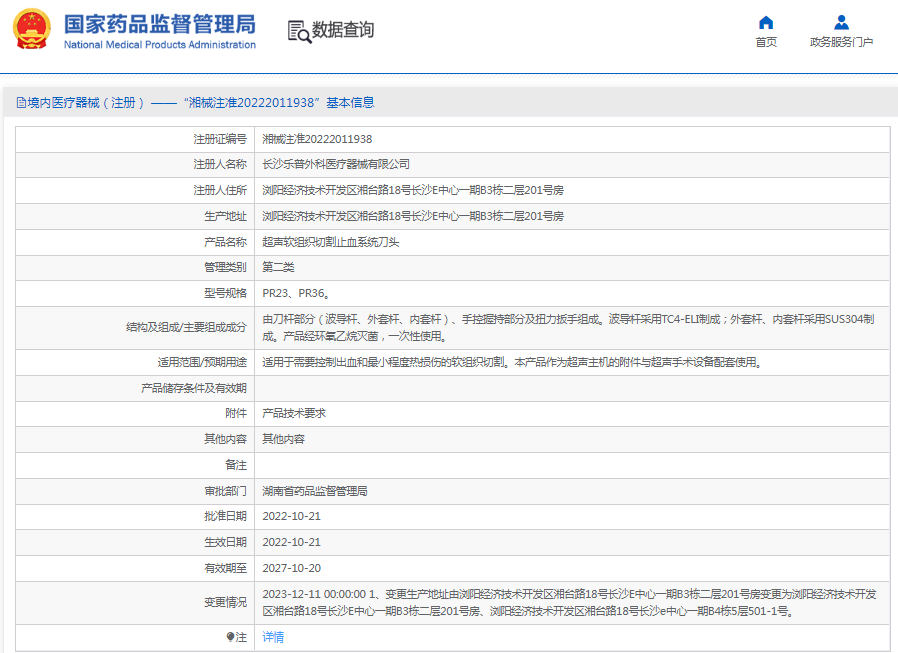Click the 第二类 category value
898x653 pixels.
pos(278,267)
